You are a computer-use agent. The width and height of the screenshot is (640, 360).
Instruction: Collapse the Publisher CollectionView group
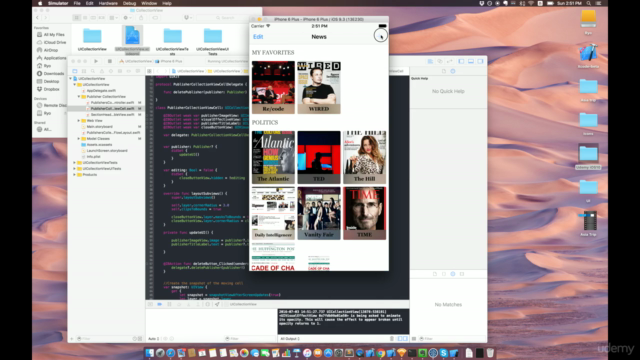coord(79,97)
